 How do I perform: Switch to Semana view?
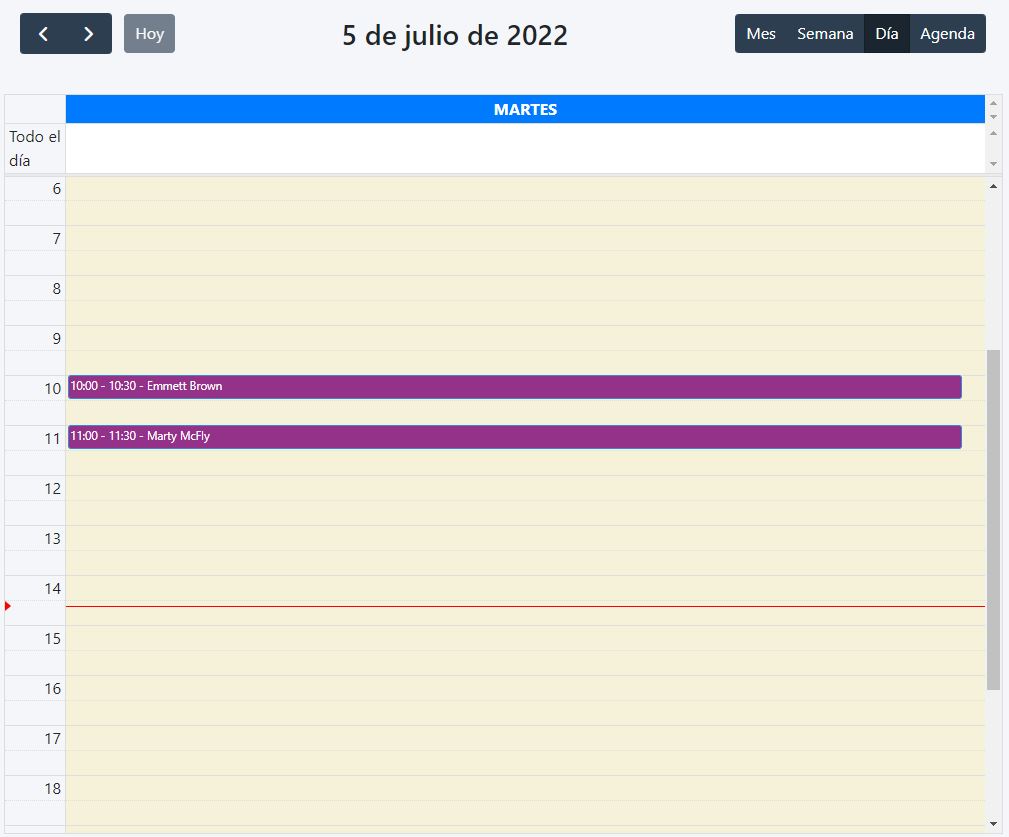[825, 34]
